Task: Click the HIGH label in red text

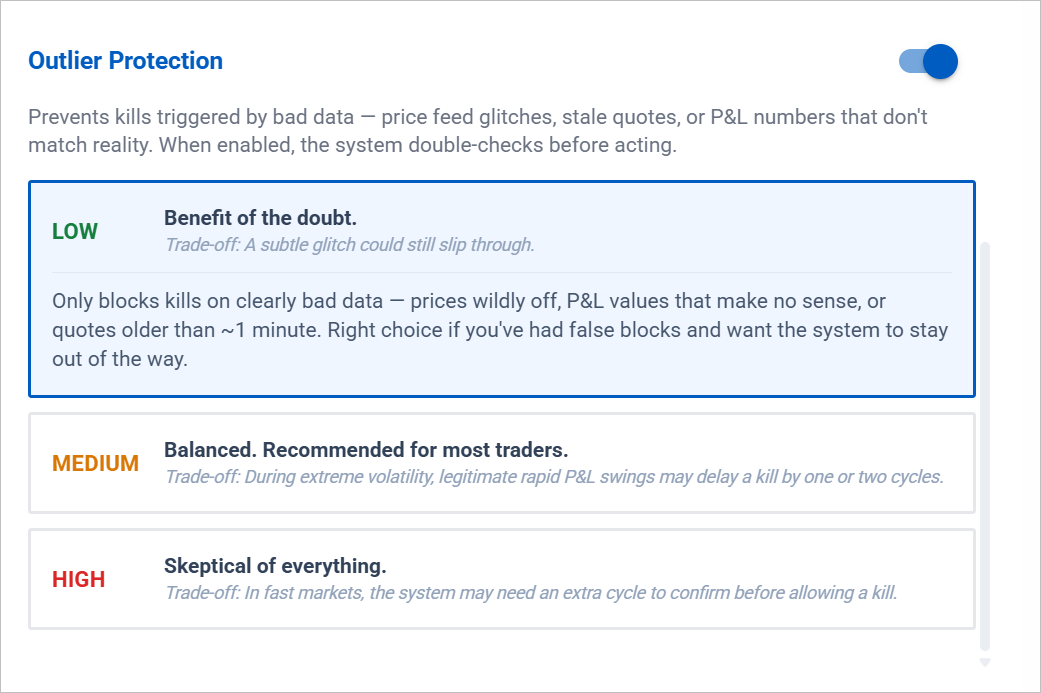Action: click(79, 579)
